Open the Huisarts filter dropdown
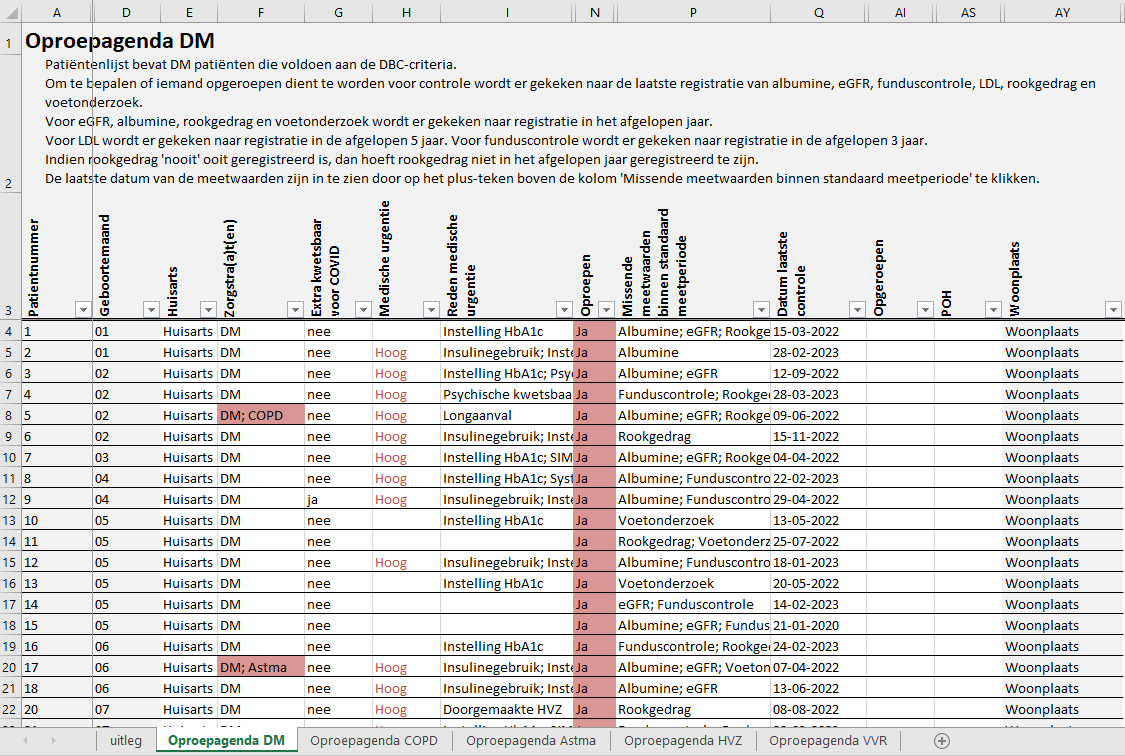The width and height of the screenshot is (1125, 756). 208,310
